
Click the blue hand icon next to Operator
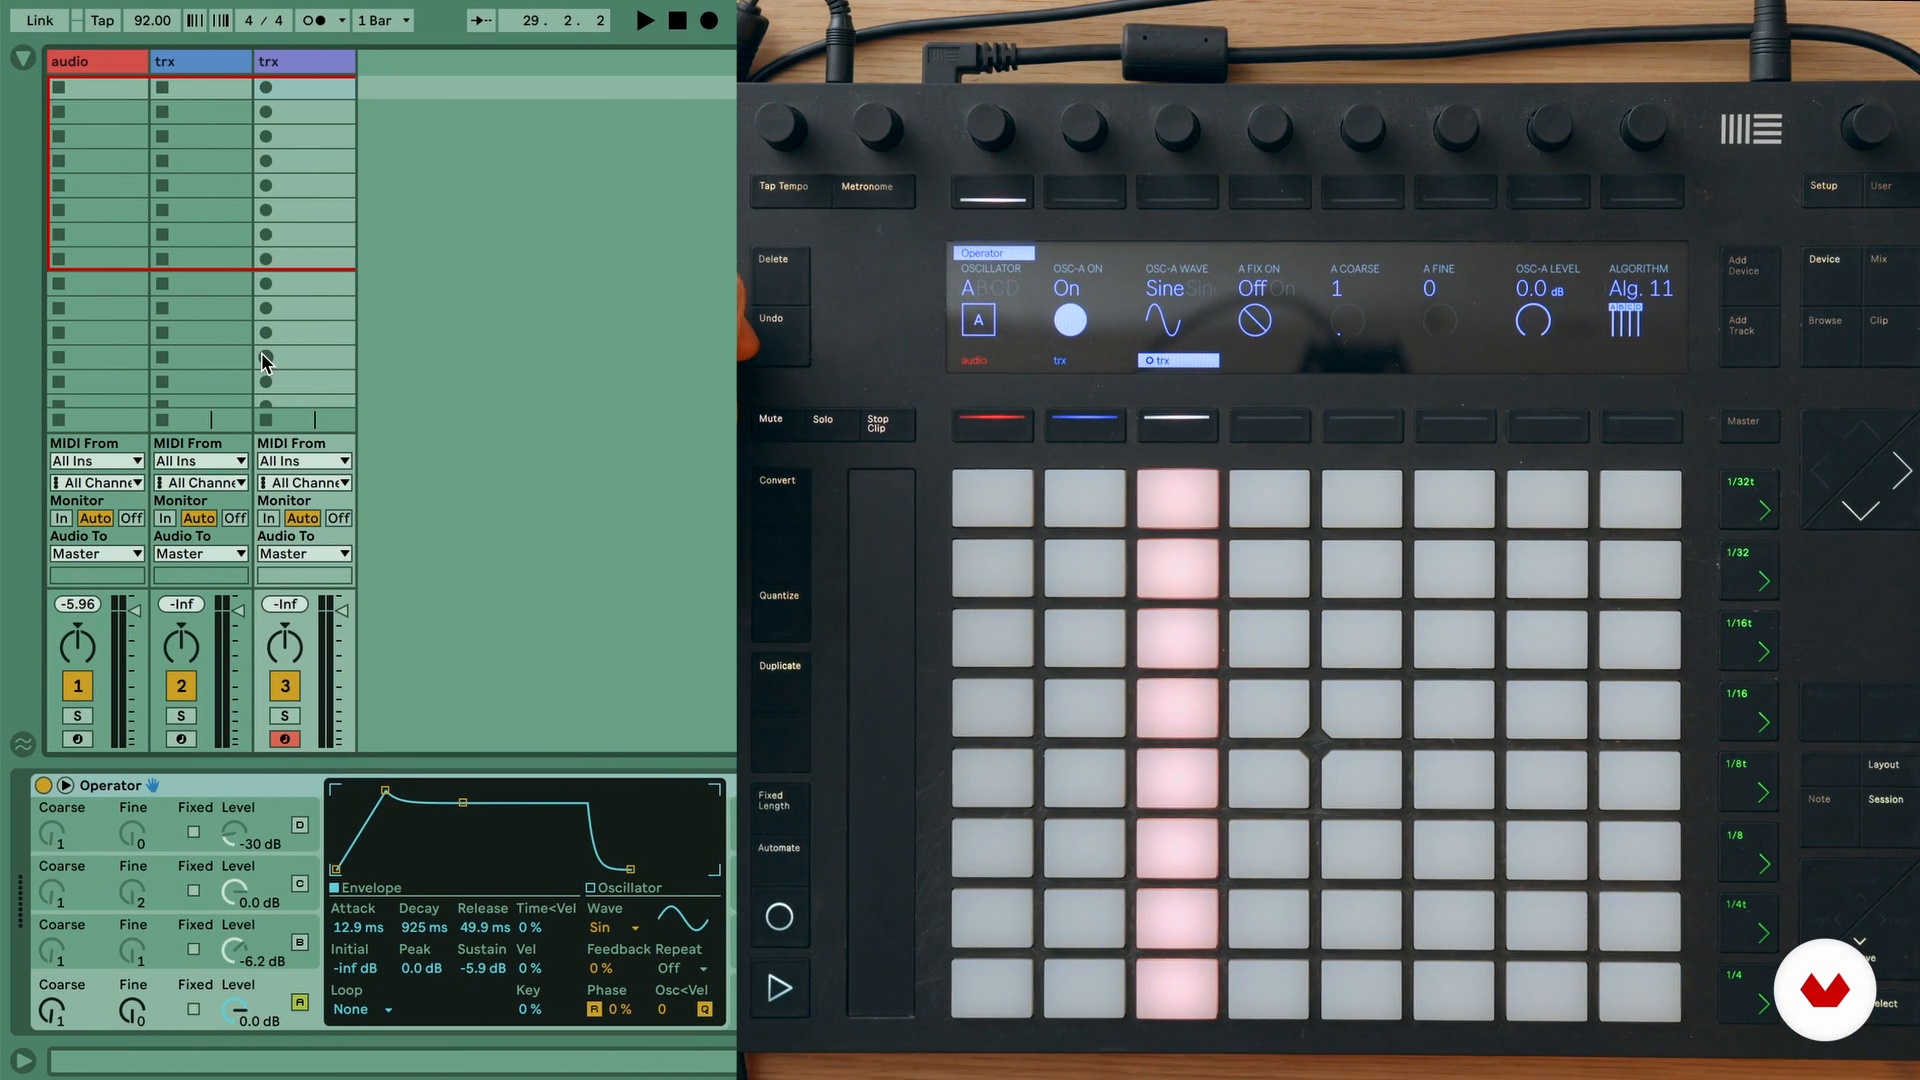tap(153, 785)
